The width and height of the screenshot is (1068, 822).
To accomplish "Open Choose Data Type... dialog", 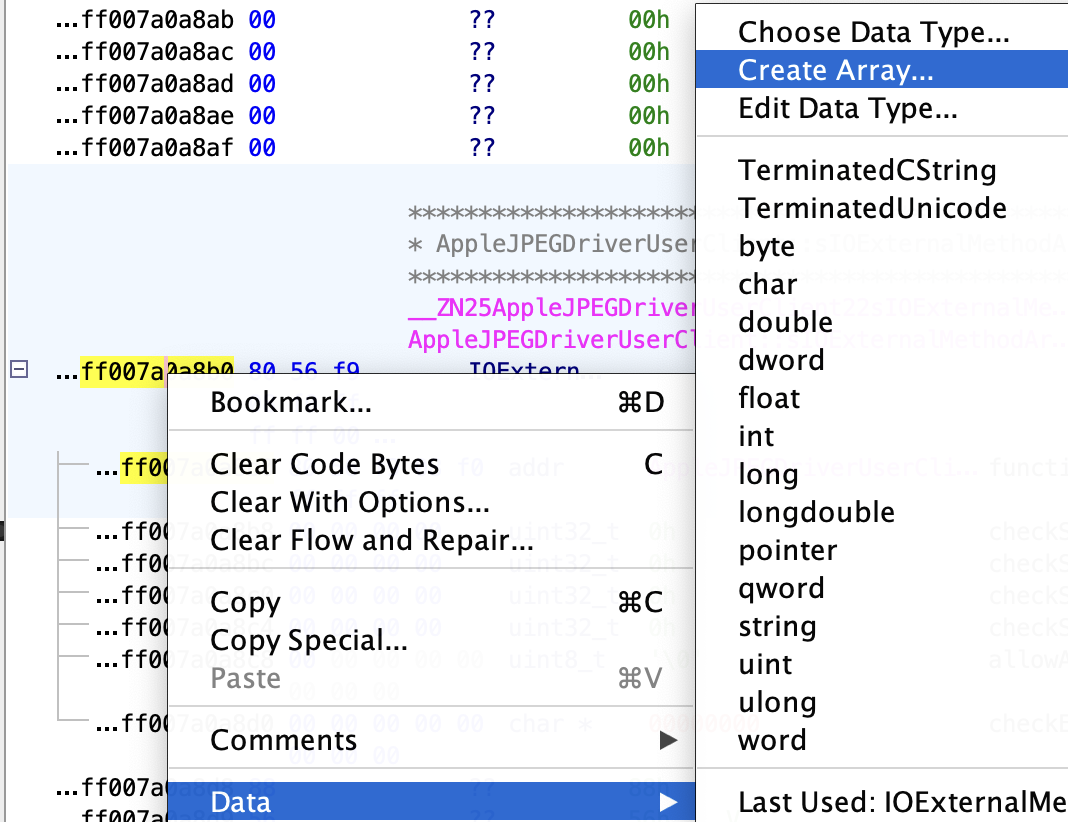I will tap(873, 32).
